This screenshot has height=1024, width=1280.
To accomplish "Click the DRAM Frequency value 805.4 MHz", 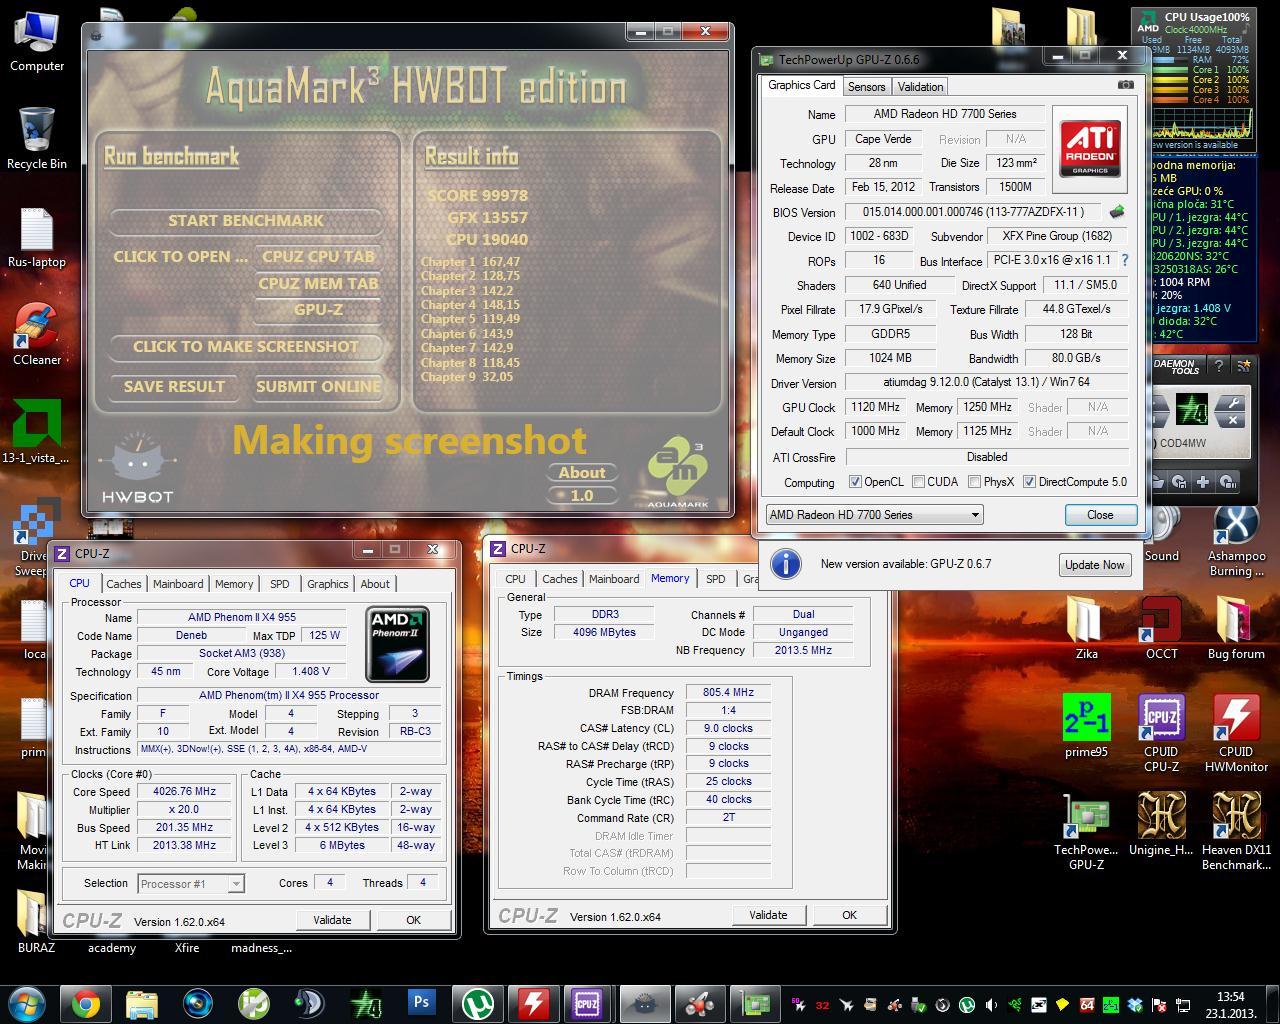I will coord(728,692).
